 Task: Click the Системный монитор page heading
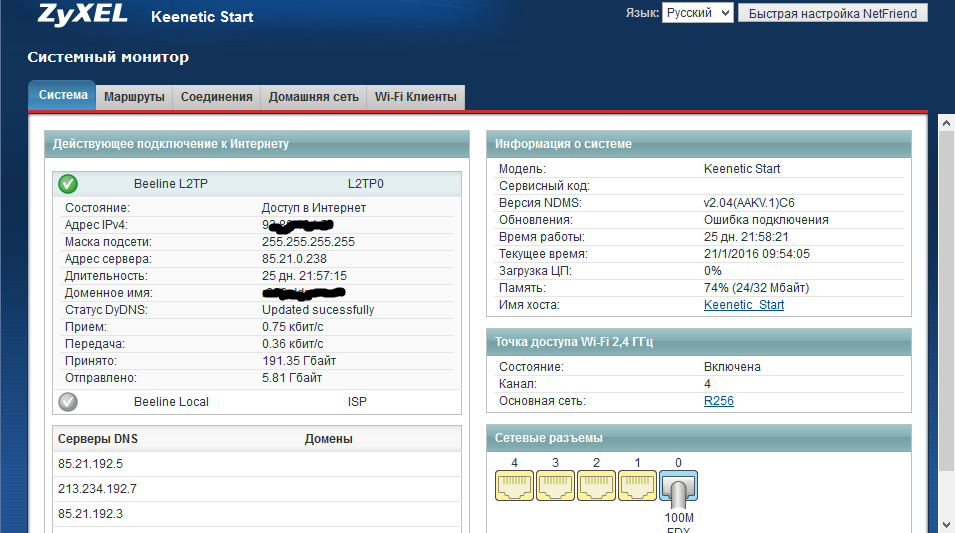tap(108, 57)
